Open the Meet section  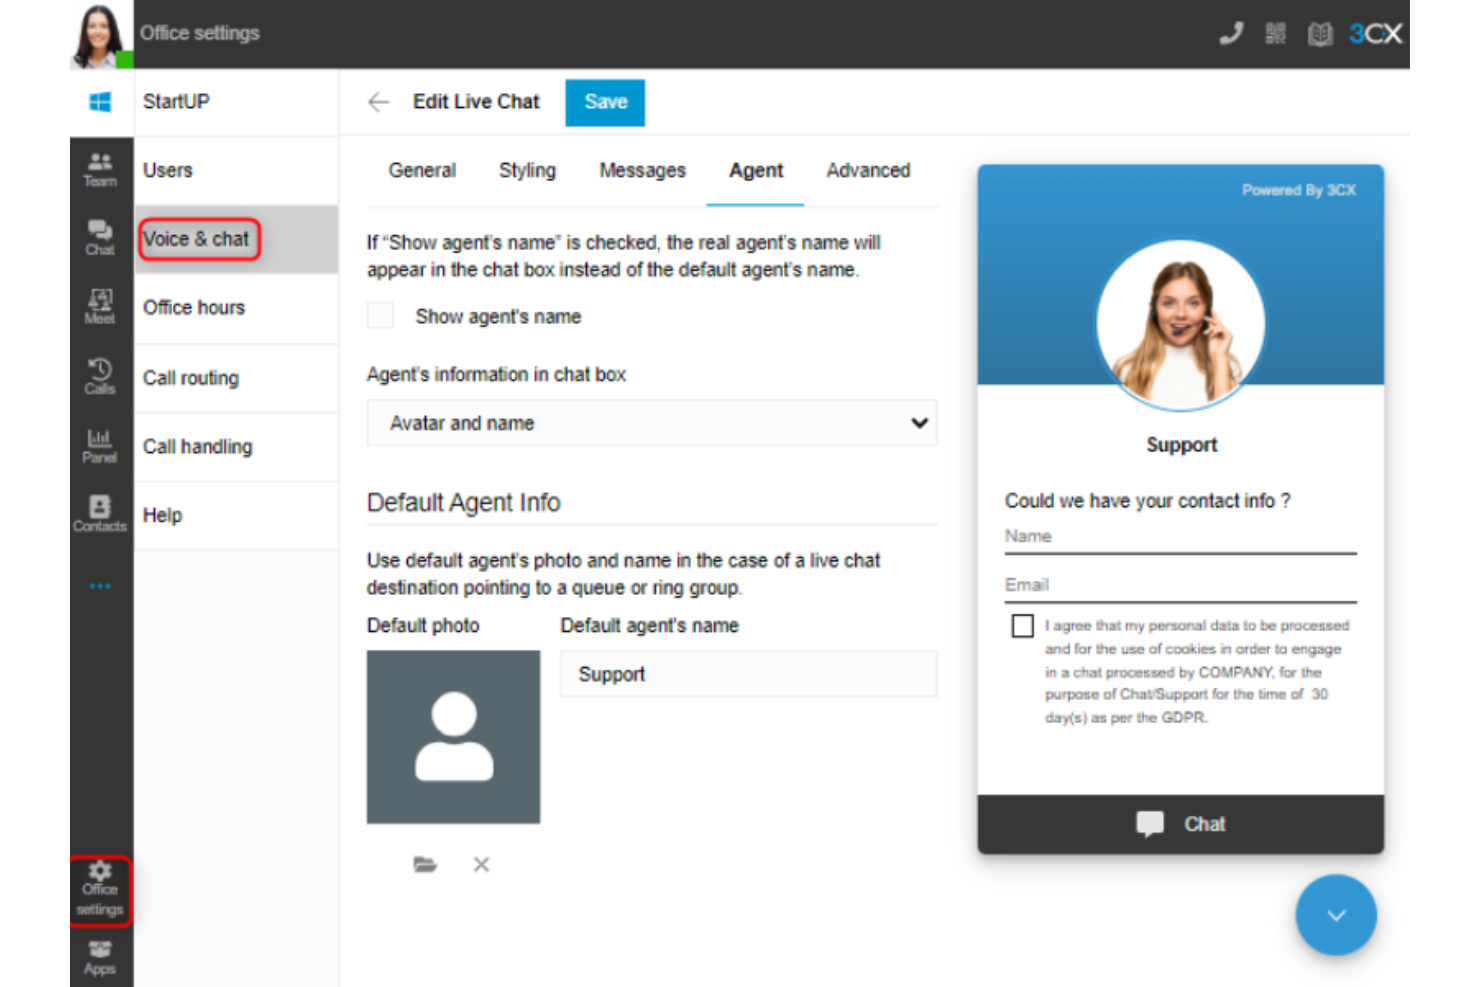[99, 305]
